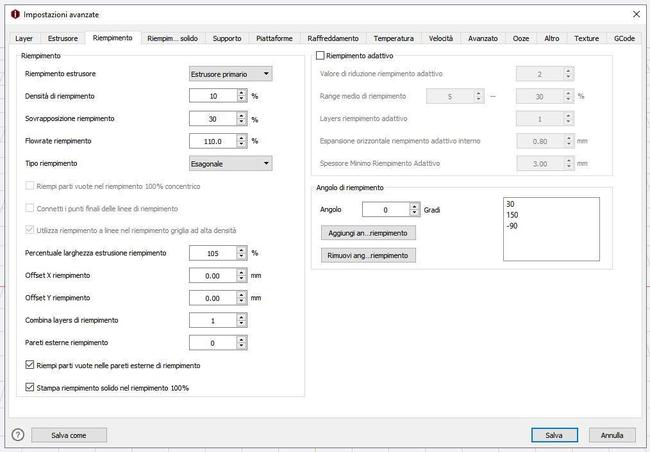This screenshot has height=452, width=650.
Task: Decrease Pareti esterne riempimento spinner value
Action: tap(241, 347)
